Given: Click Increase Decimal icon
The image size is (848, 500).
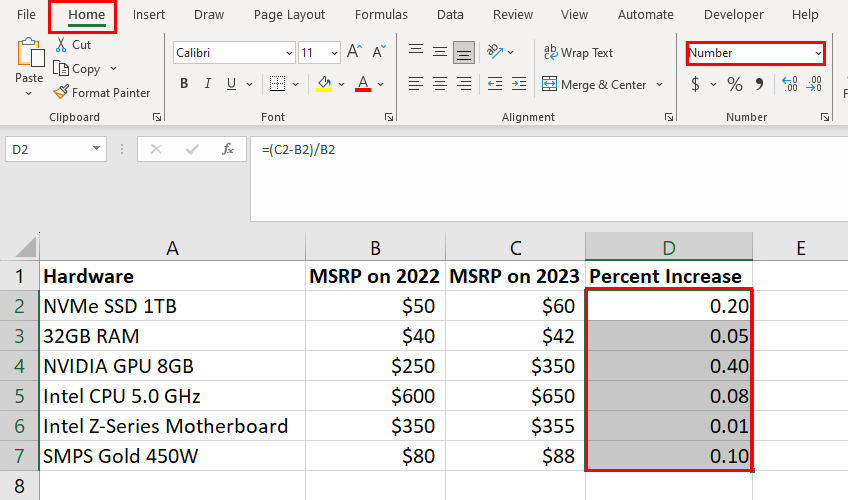Looking at the screenshot, I should [790, 84].
